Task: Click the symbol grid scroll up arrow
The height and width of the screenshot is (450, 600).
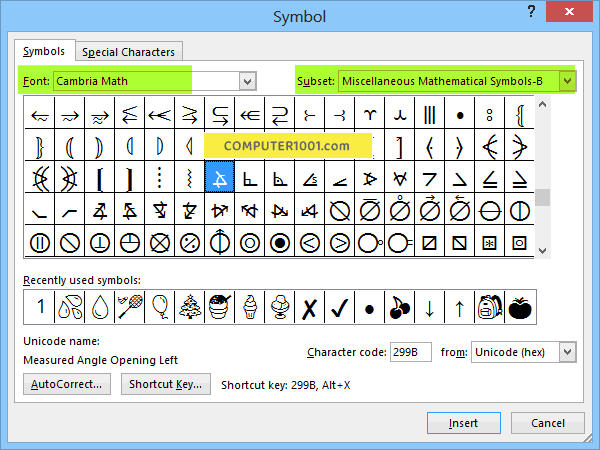Action: 542,104
